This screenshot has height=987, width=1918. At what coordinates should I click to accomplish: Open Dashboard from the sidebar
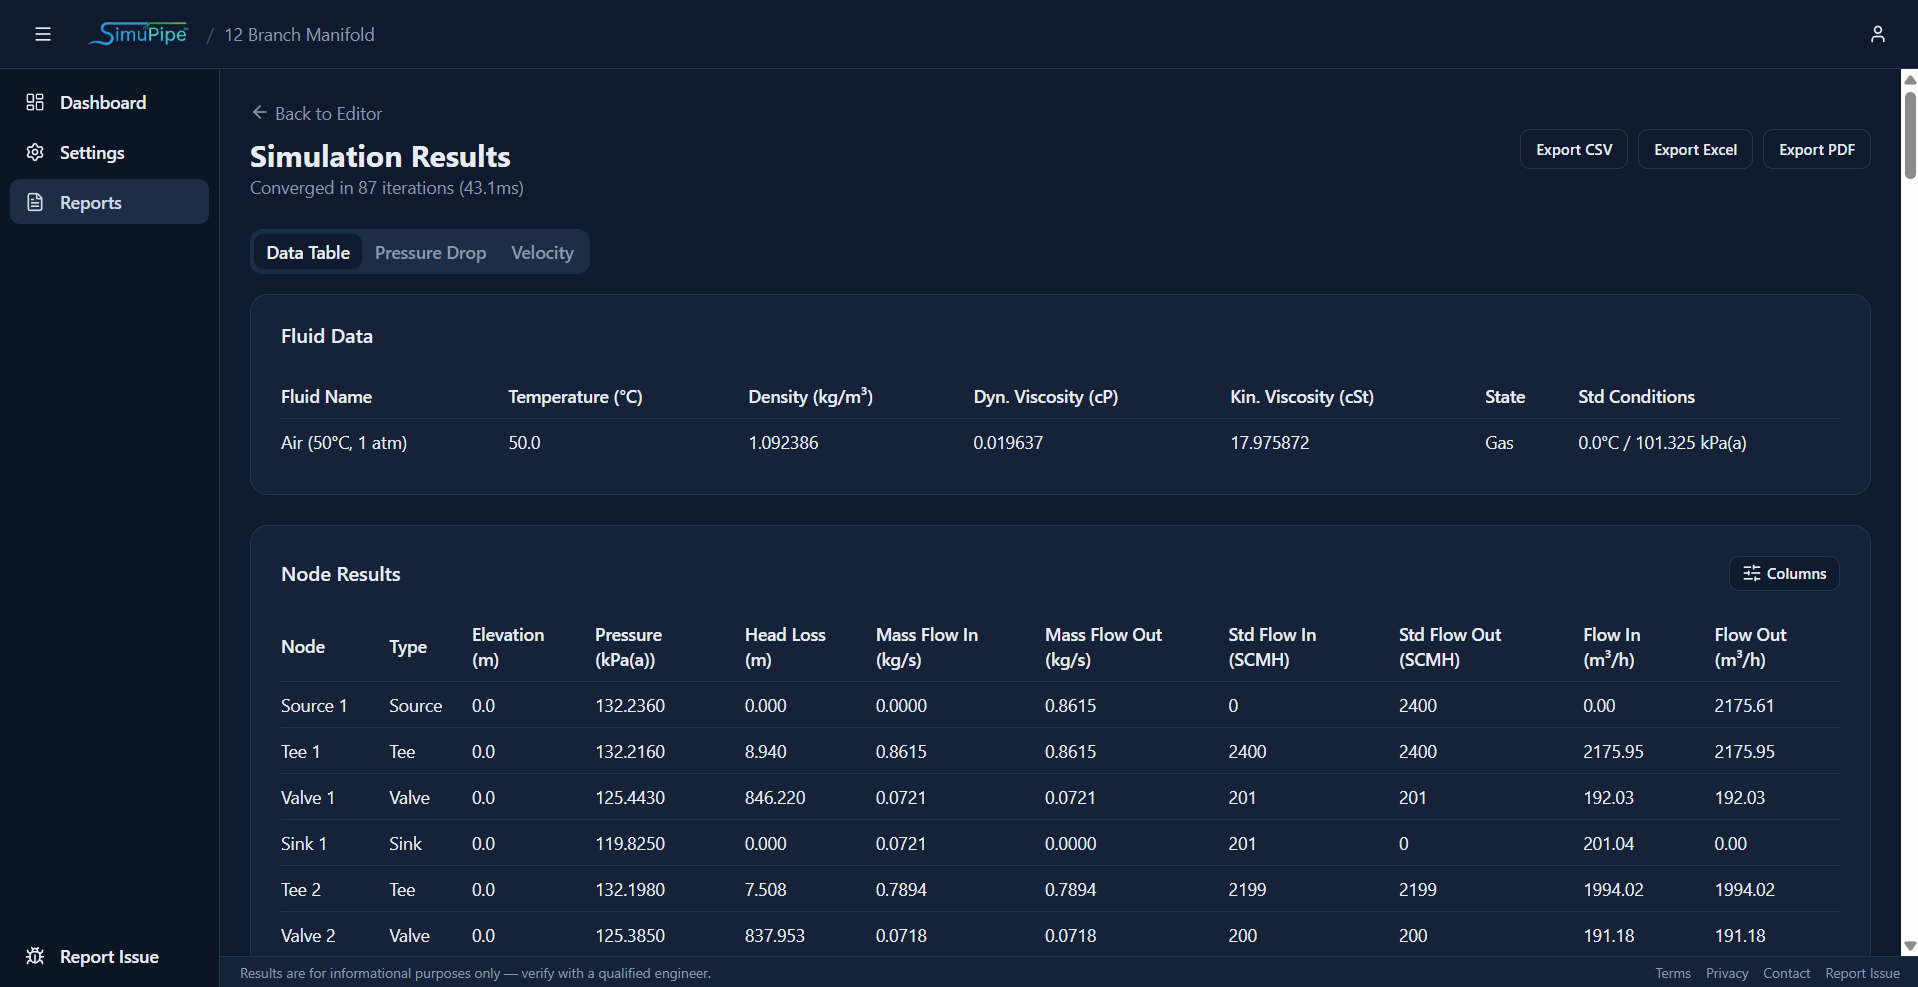[109, 102]
